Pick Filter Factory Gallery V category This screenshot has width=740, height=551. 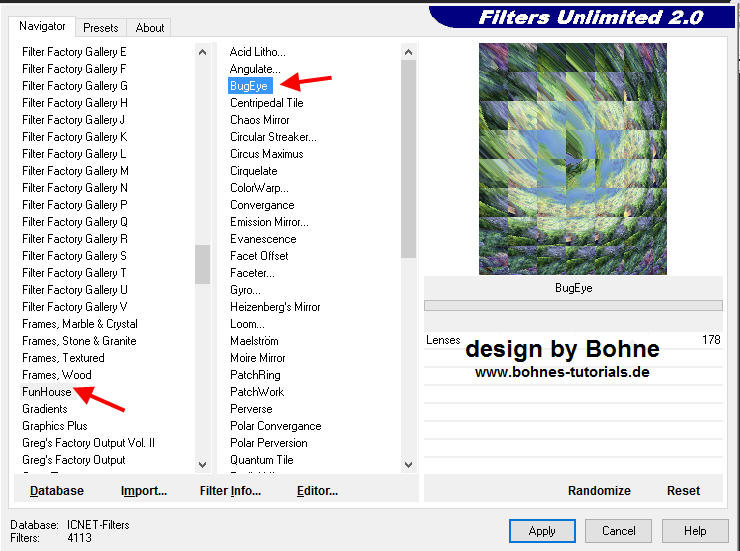point(75,307)
